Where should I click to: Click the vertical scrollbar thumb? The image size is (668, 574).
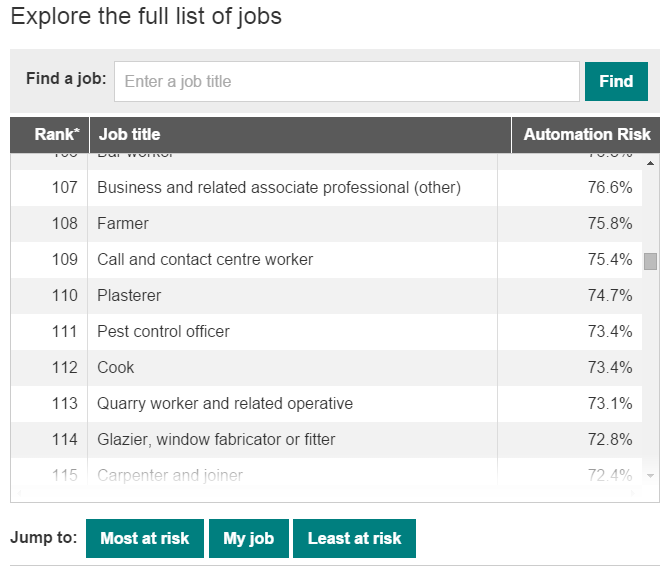[651, 261]
